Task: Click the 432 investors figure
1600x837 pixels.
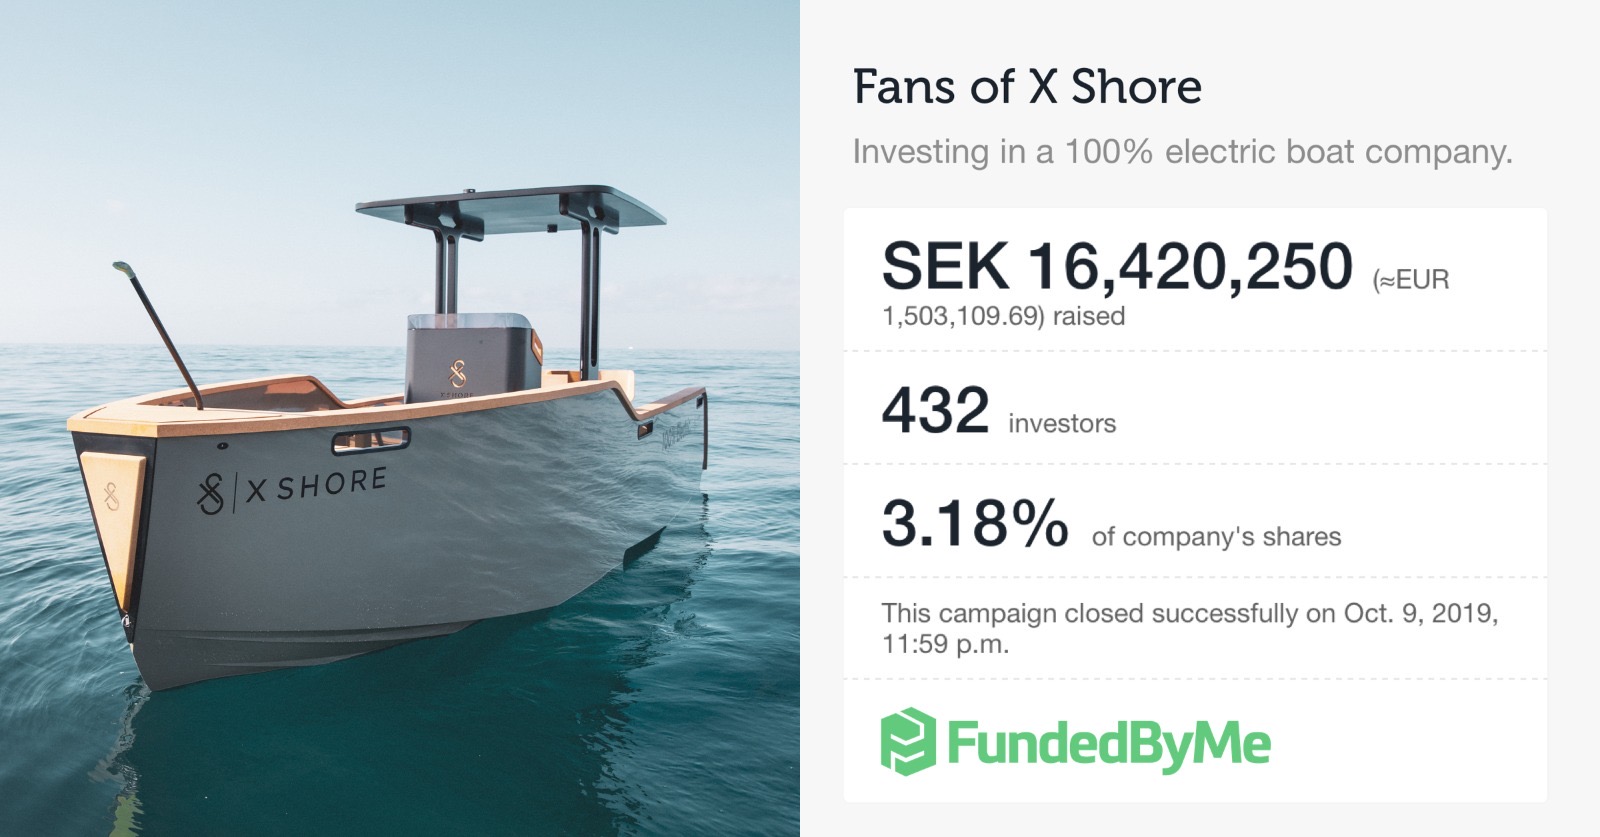Action: coord(935,410)
